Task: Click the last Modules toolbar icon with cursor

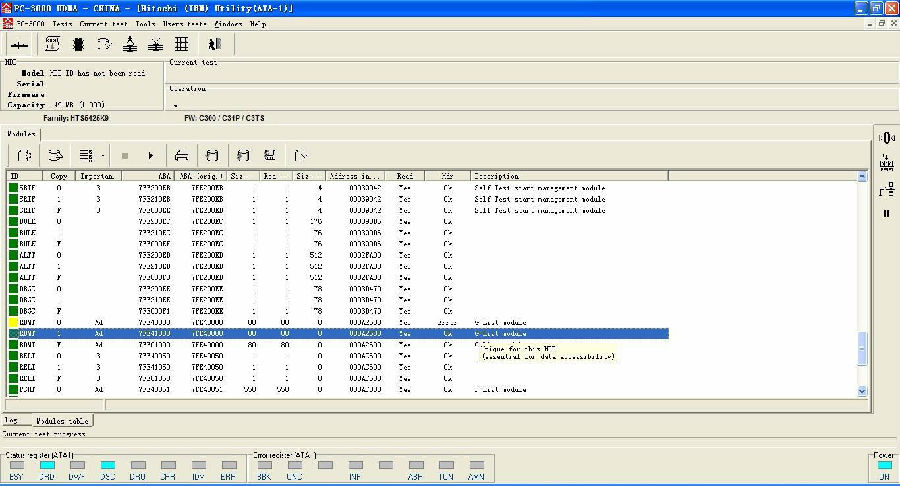Action: (300, 155)
